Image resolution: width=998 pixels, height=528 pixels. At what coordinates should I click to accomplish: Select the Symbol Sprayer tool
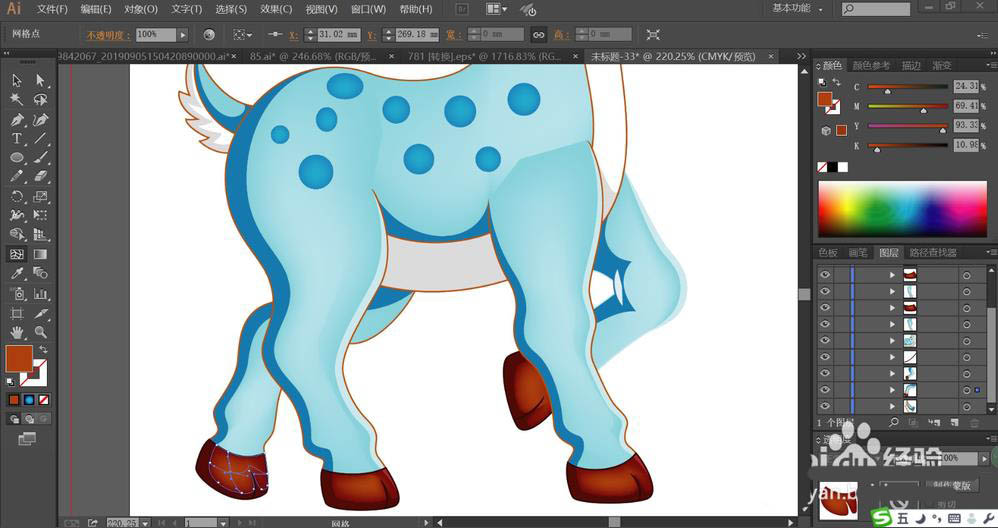17,293
